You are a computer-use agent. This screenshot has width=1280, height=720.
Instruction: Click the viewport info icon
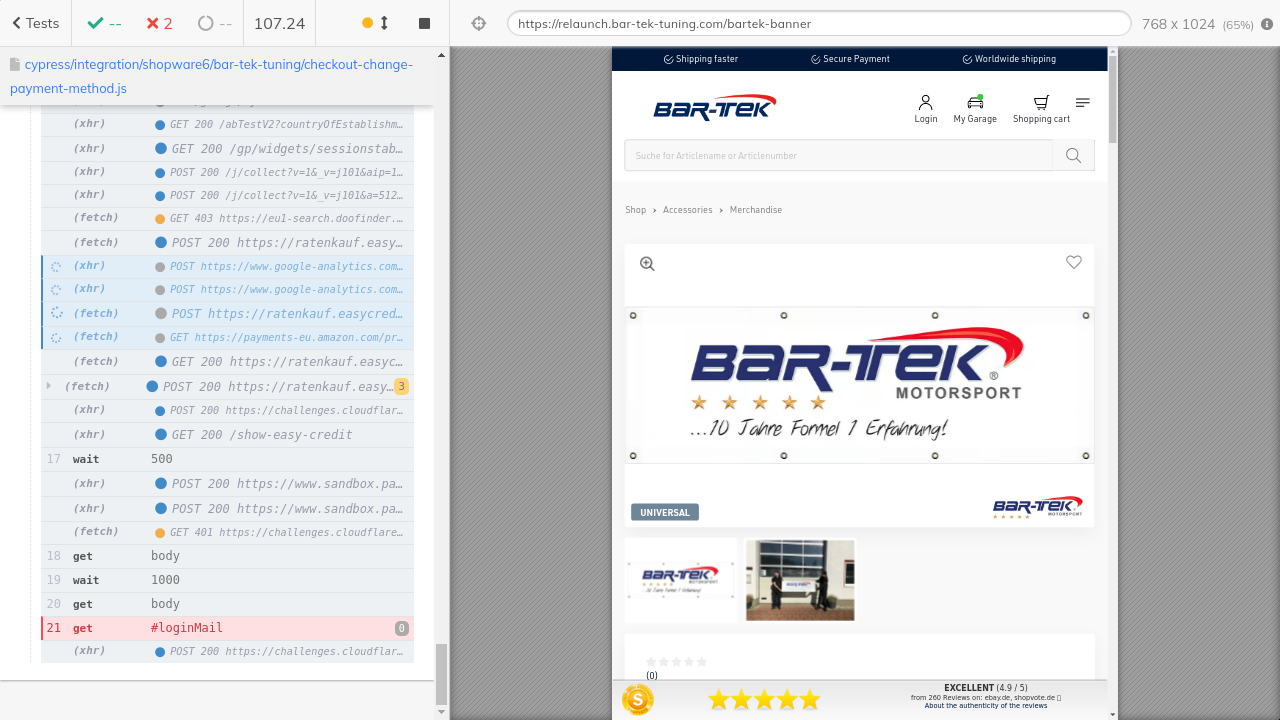point(1267,24)
